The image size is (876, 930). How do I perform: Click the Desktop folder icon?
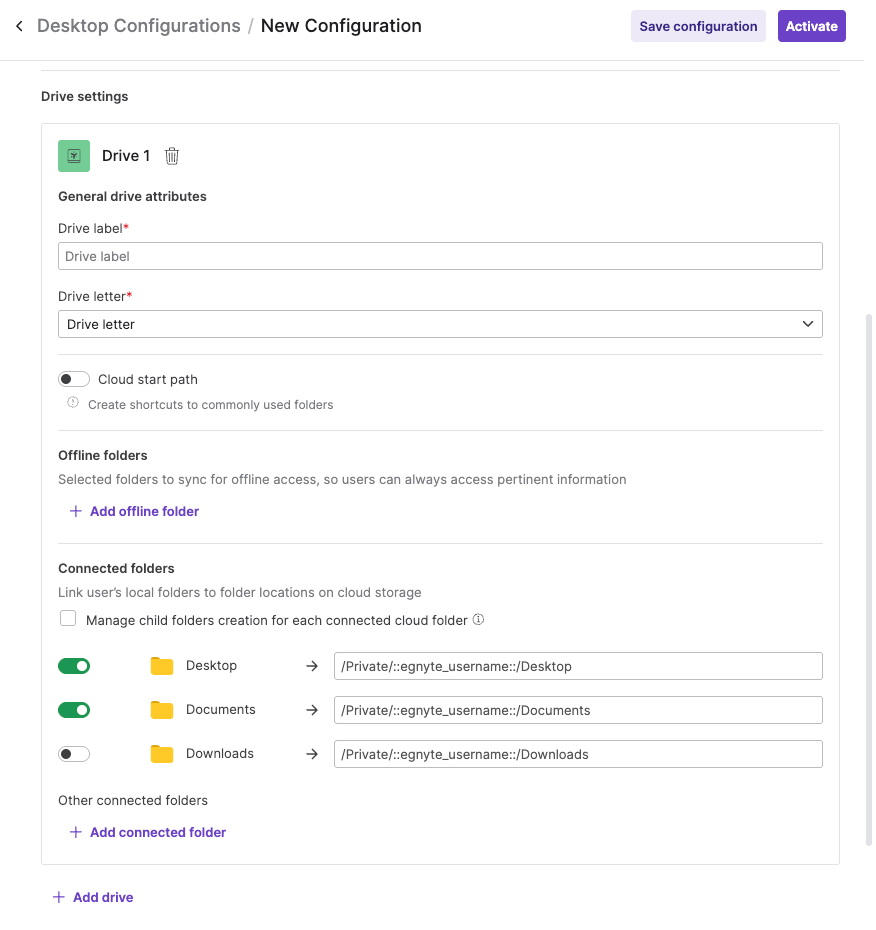(162, 666)
